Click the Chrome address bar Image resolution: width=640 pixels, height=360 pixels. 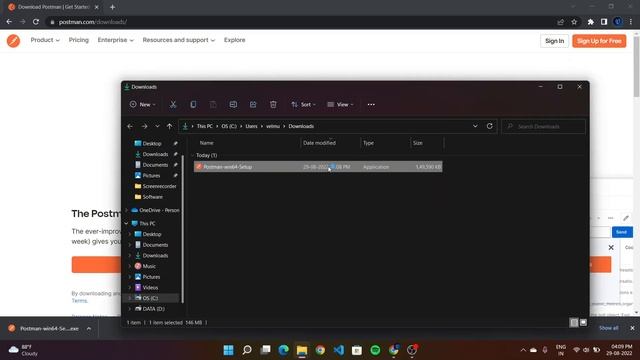pyautogui.click(x=302, y=22)
